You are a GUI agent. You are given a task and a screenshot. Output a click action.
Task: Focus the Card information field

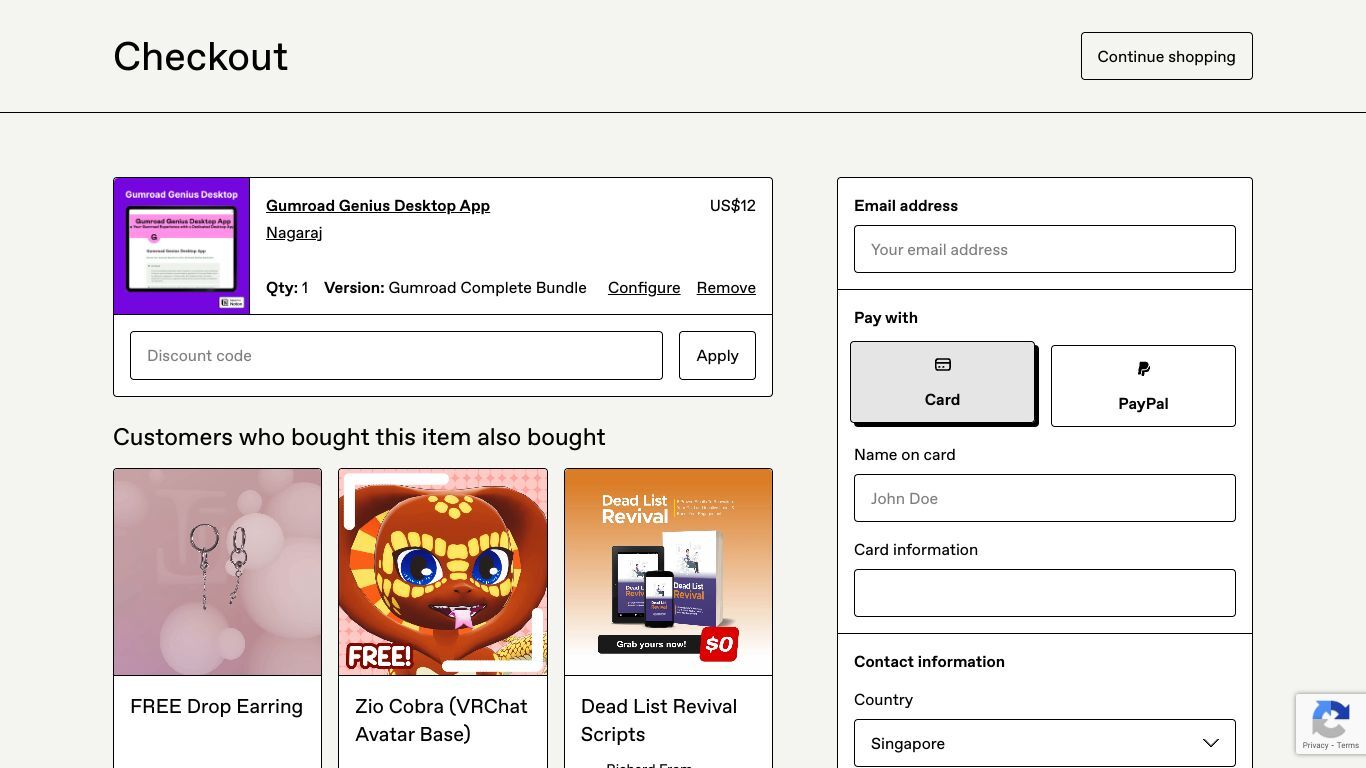(1045, 593)
